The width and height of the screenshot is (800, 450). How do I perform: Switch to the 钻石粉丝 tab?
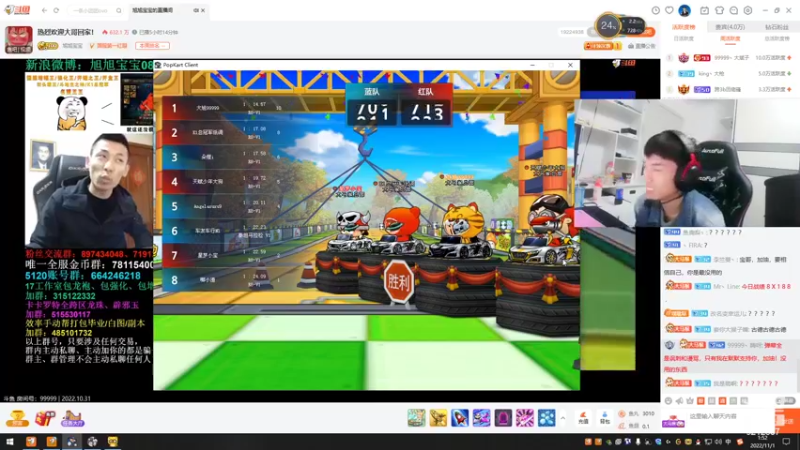777,27
